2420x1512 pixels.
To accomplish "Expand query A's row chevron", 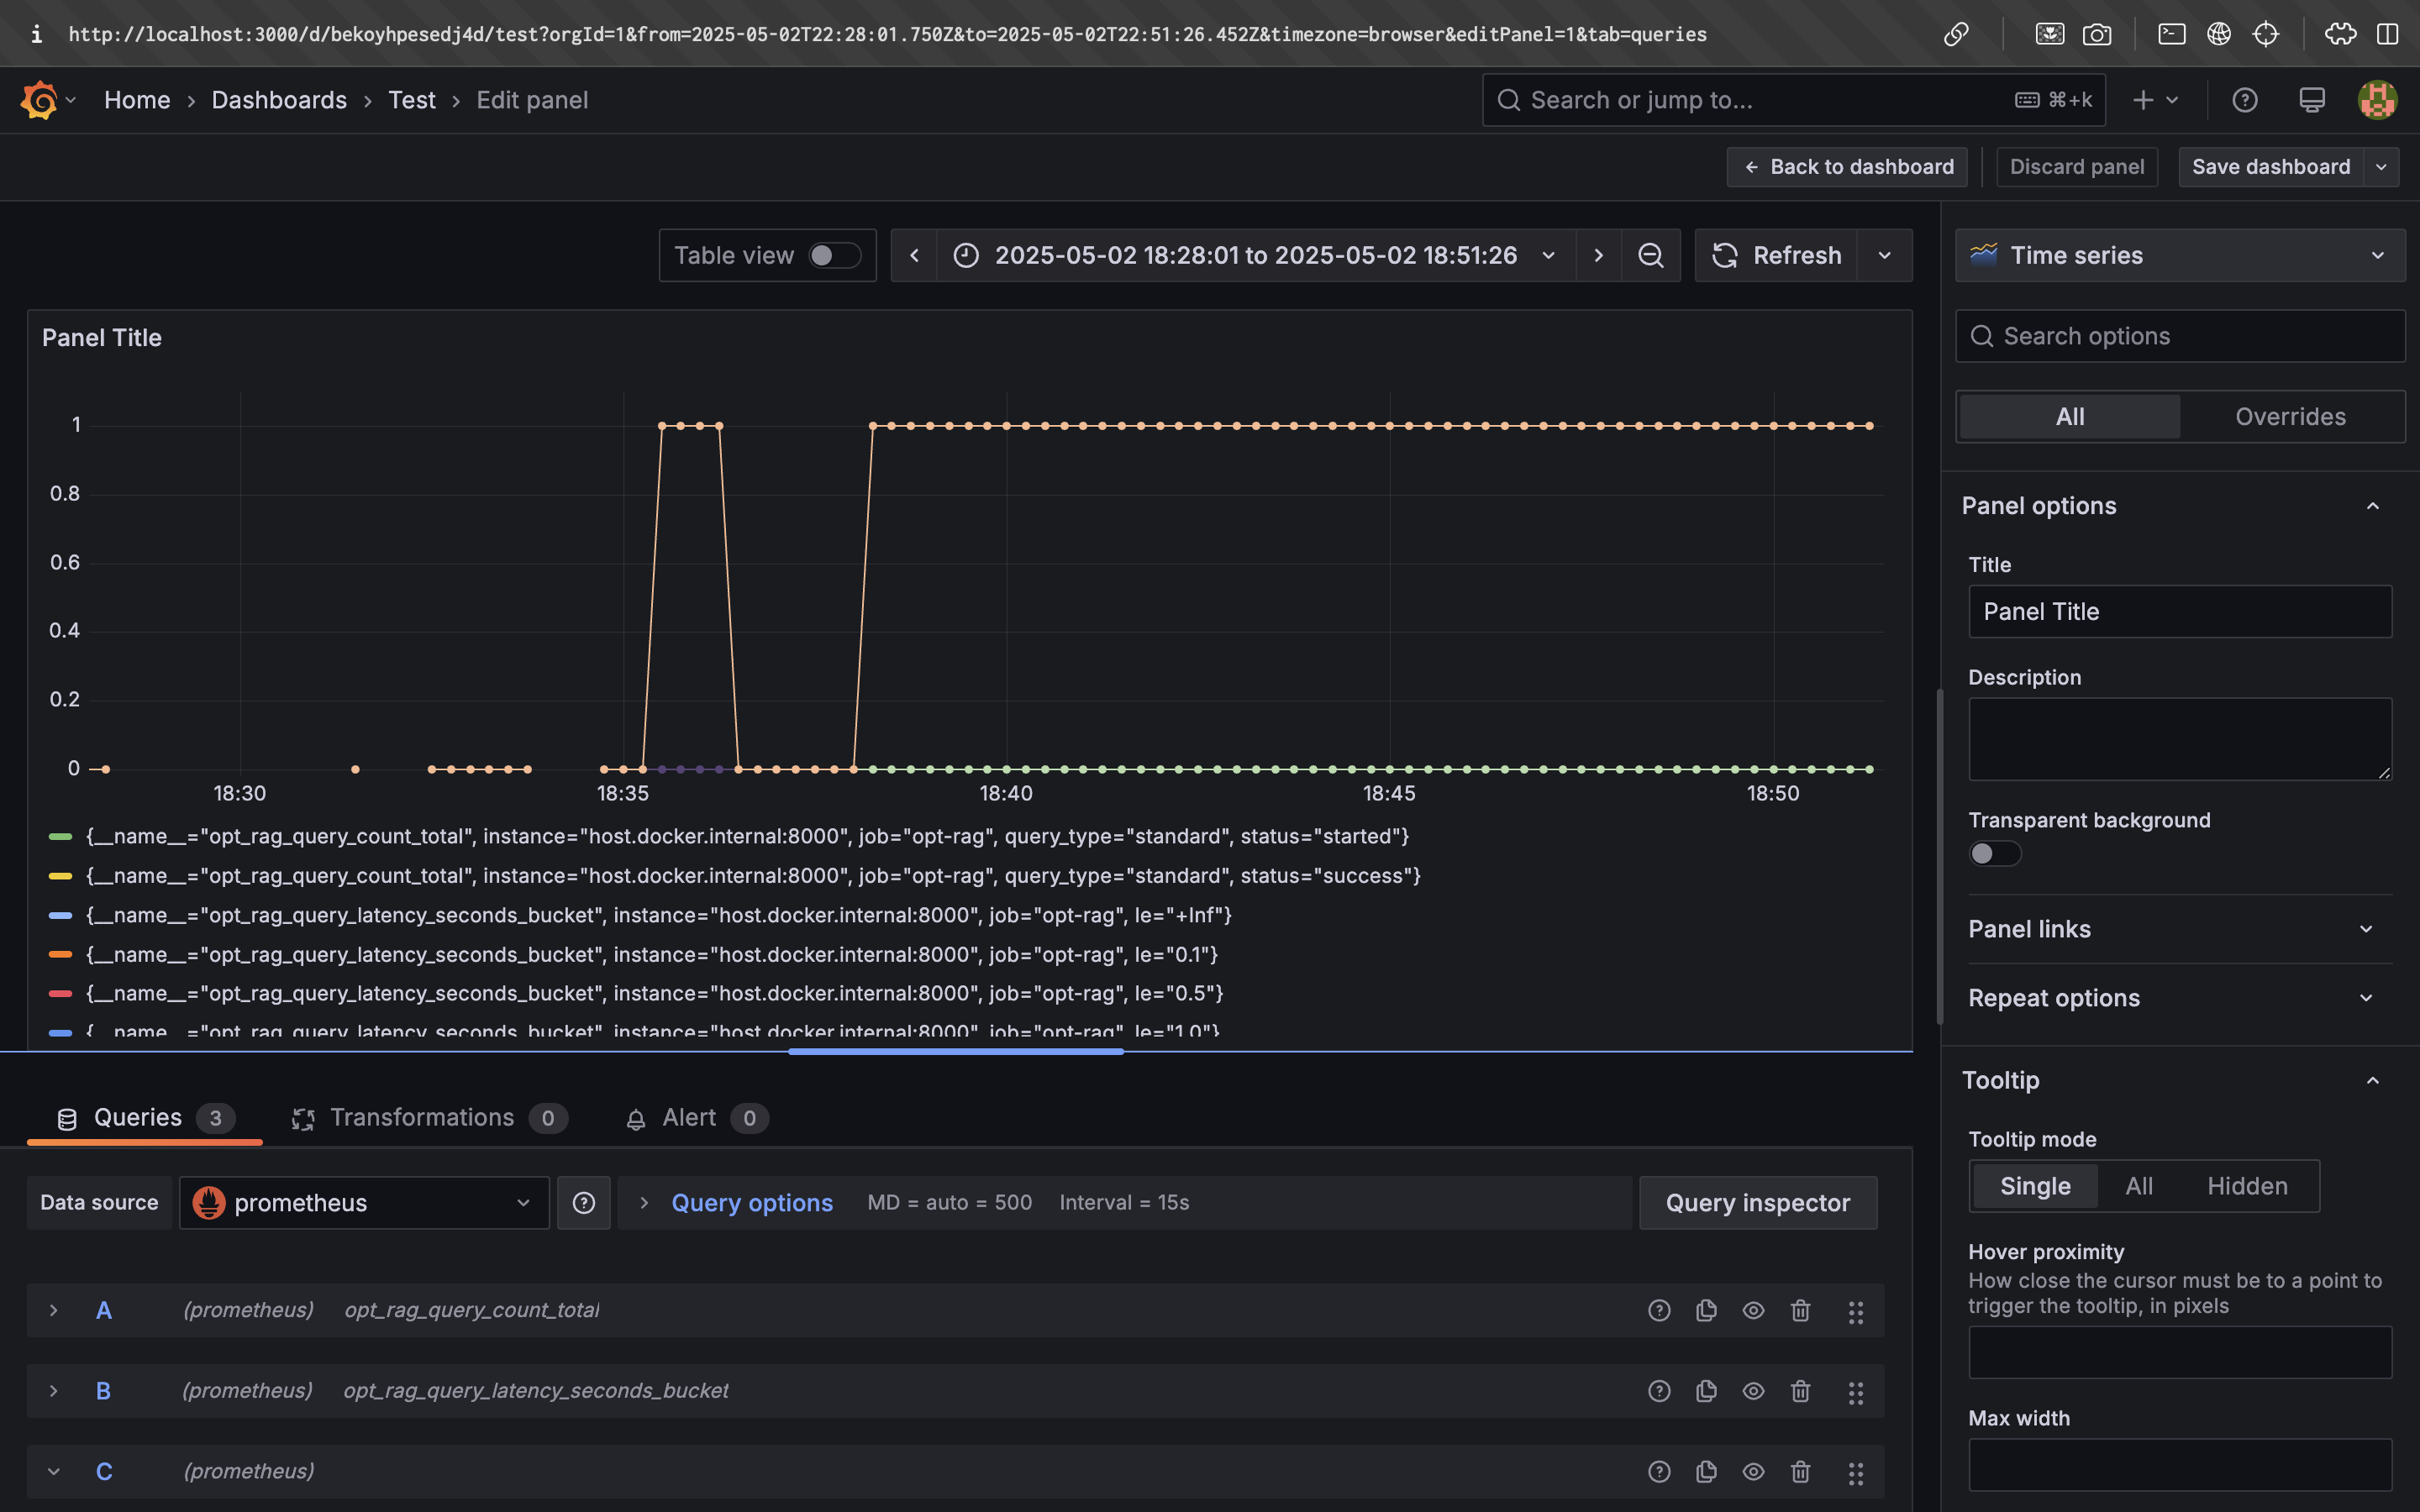I will (x=53, y=1309).
